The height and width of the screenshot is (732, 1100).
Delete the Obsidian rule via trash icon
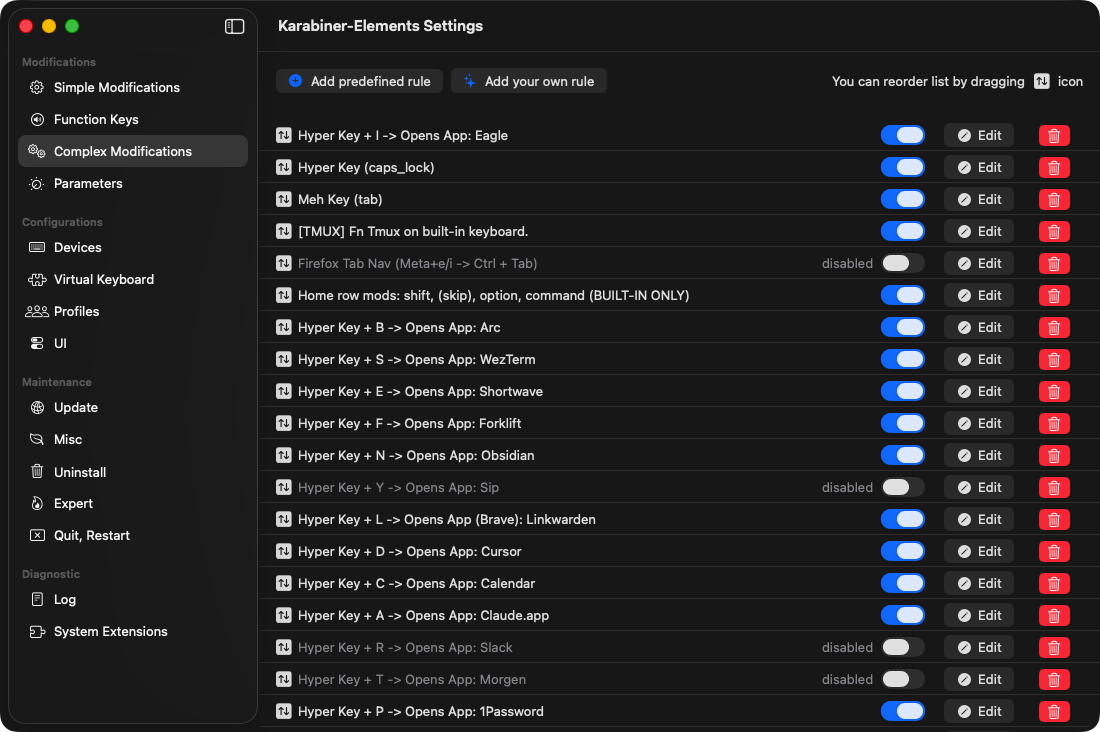(1054, 455)
